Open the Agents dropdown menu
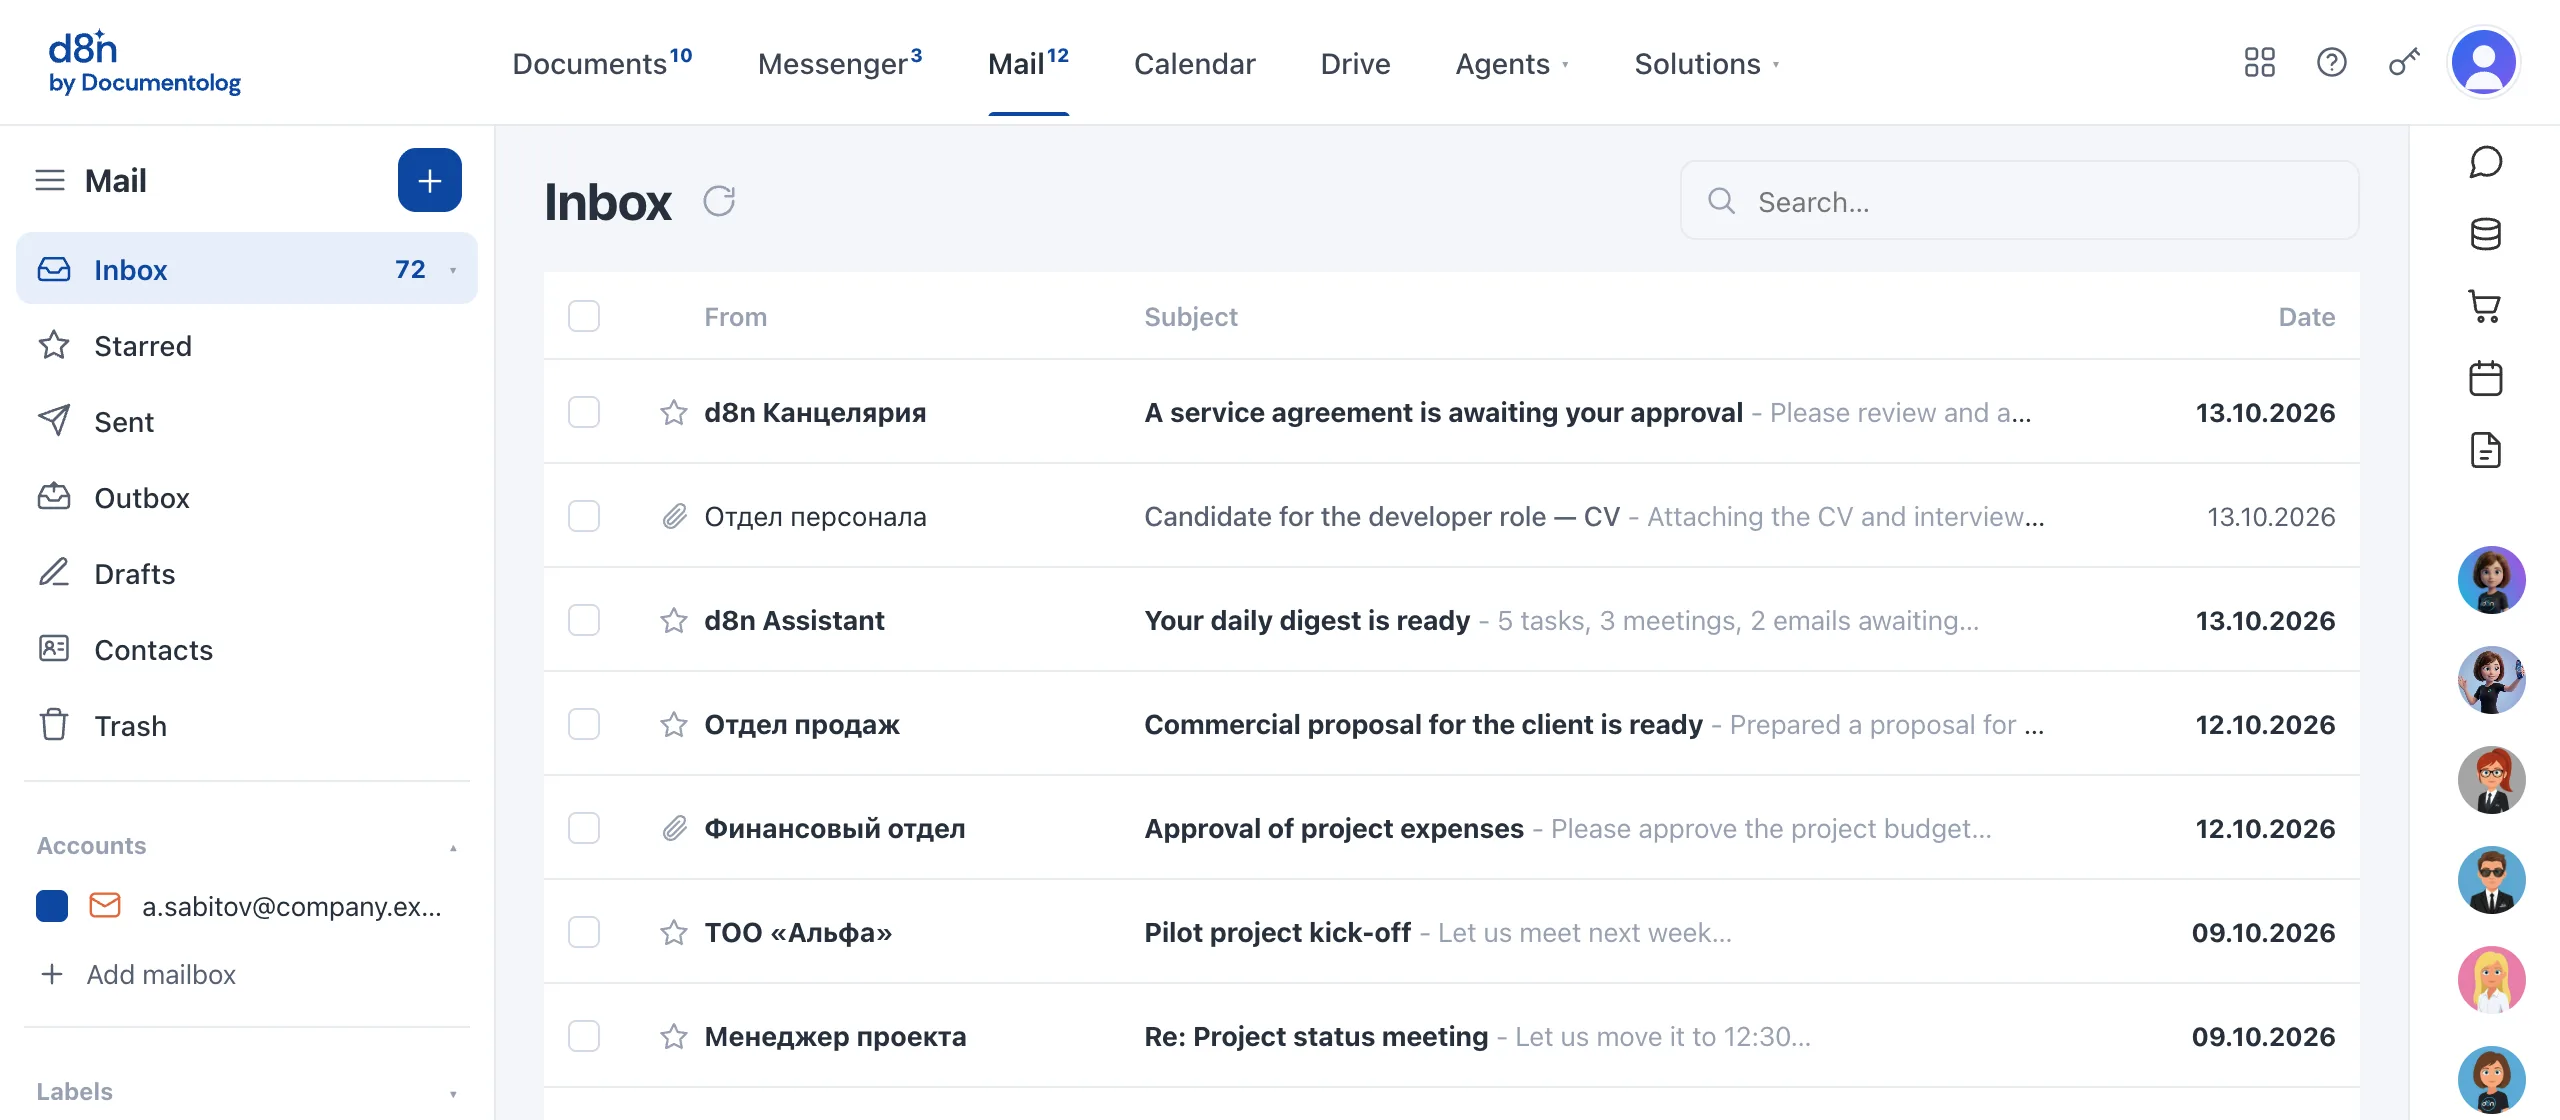Screen dimensions: 2560x1120 point(1512,63)
